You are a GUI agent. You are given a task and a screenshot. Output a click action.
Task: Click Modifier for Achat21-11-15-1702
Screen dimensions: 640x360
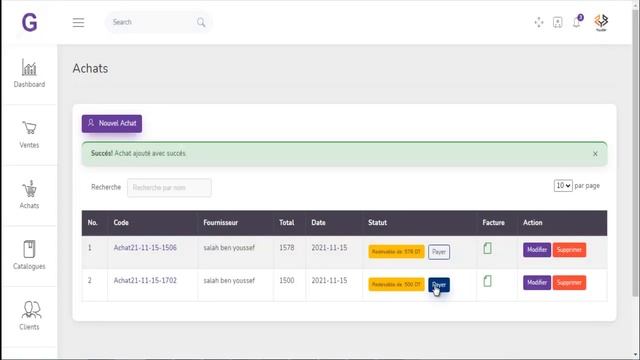[x=537, y=282]
